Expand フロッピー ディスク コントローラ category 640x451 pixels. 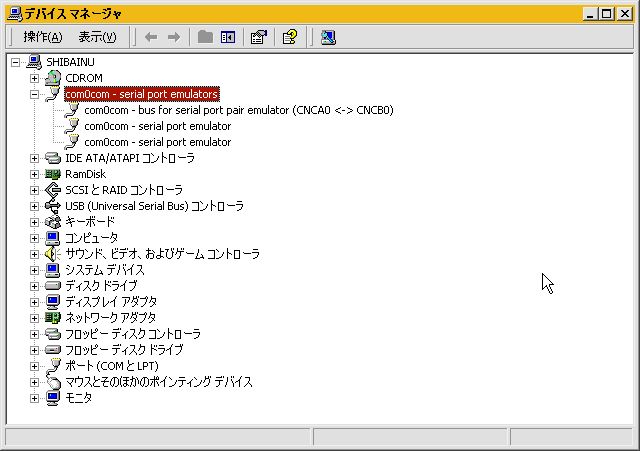pyautogui.click(x=34, y=334)
